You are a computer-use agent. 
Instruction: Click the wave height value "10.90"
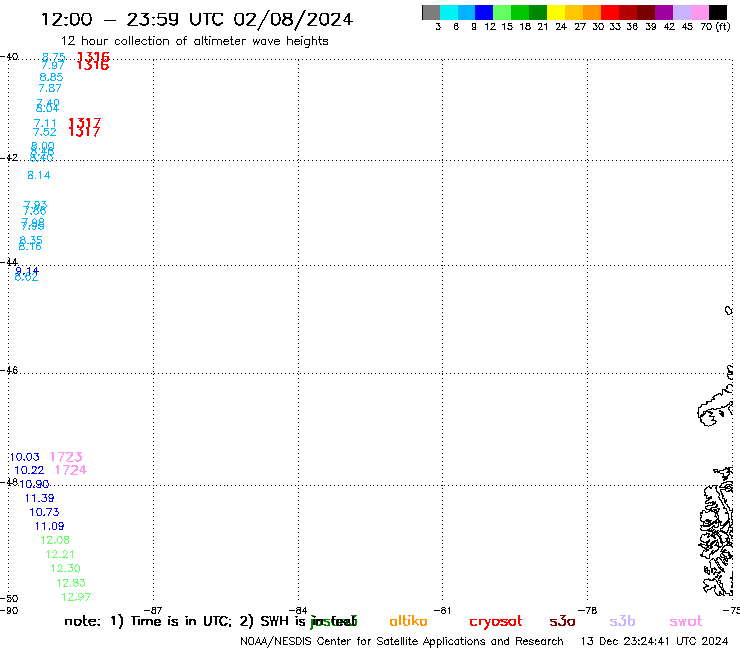(x=34, y=484)
